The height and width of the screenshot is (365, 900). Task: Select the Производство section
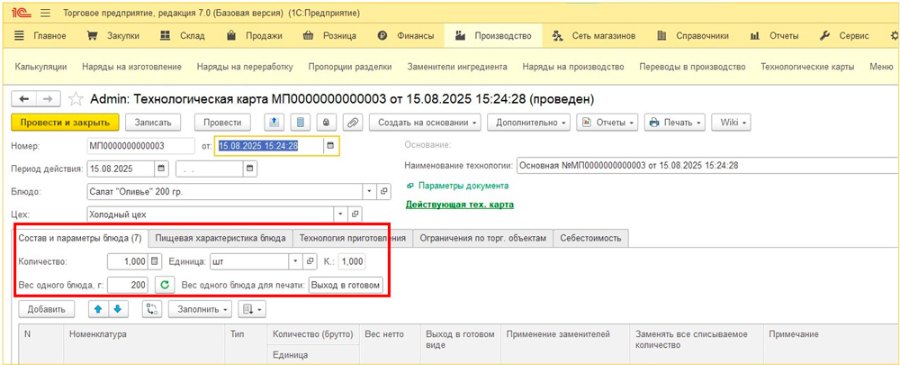pyautogui.click(x=494, y=36)
